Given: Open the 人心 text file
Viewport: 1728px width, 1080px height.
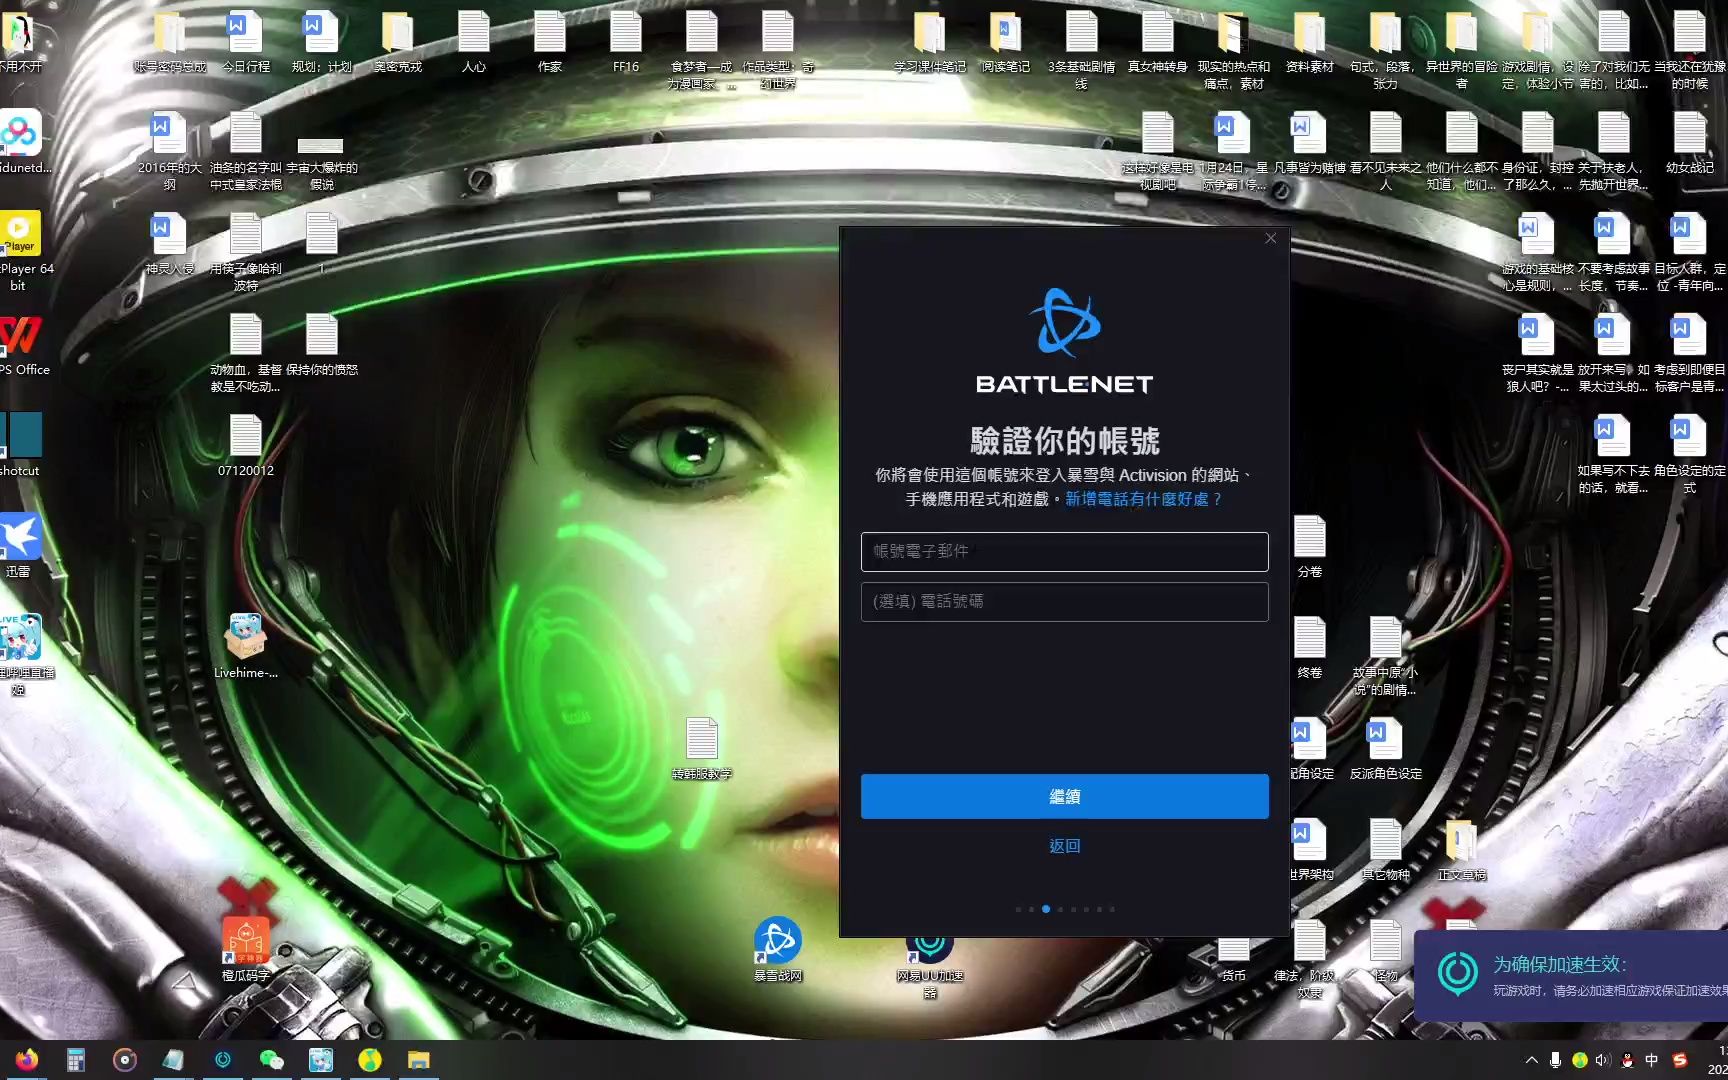Looking at the screenshot, I should click(x=474, y=42).
